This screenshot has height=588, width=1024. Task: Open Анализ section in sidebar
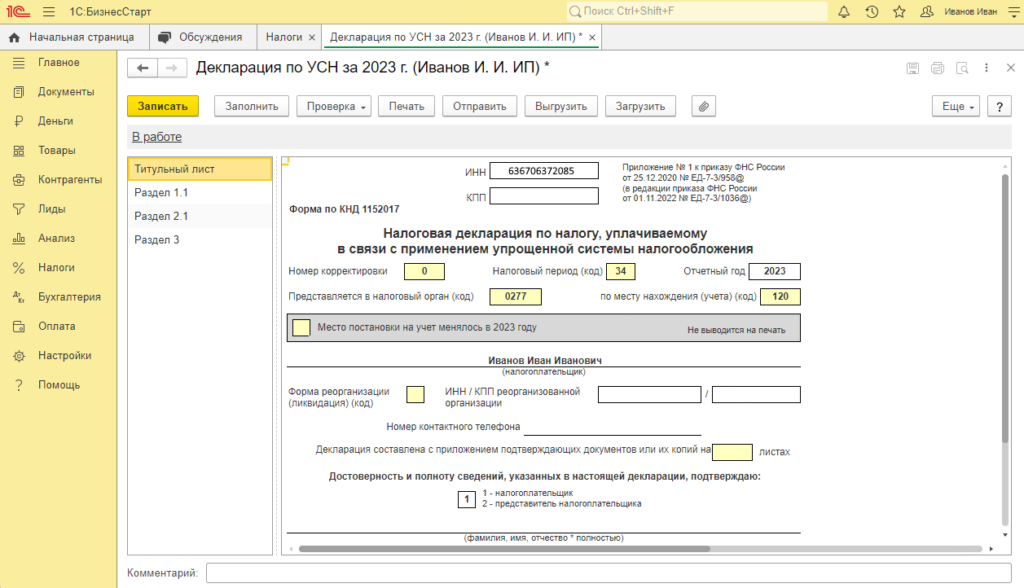tap(58, 238)
